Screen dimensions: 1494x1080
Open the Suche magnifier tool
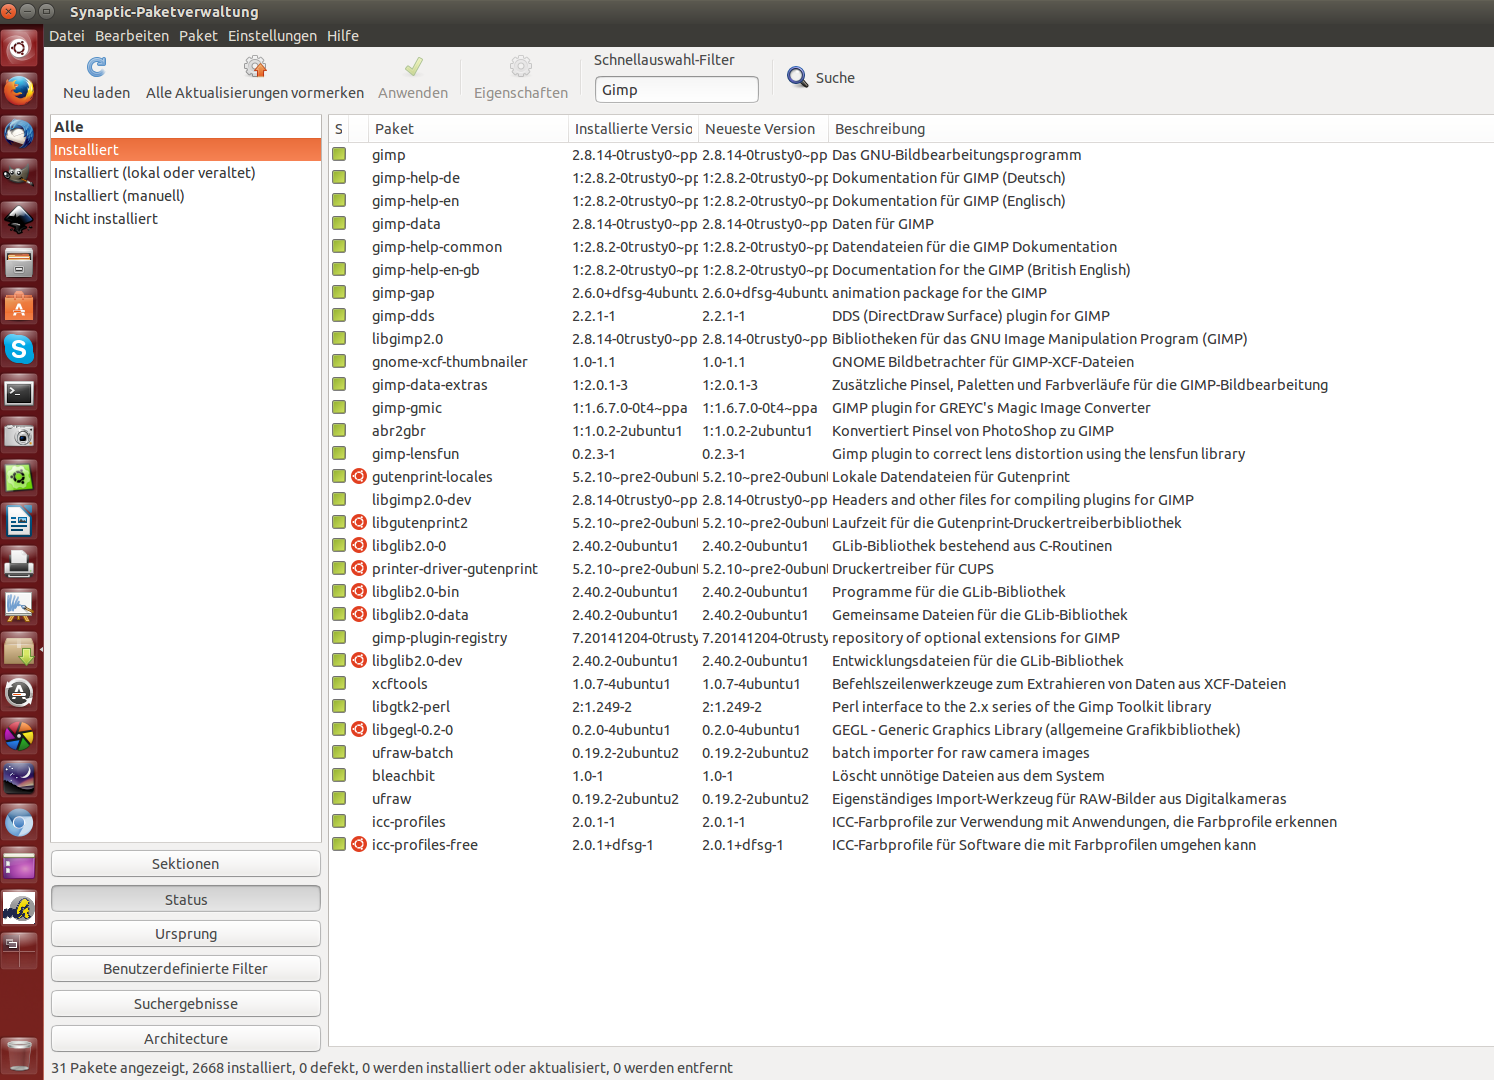(797, 77)
